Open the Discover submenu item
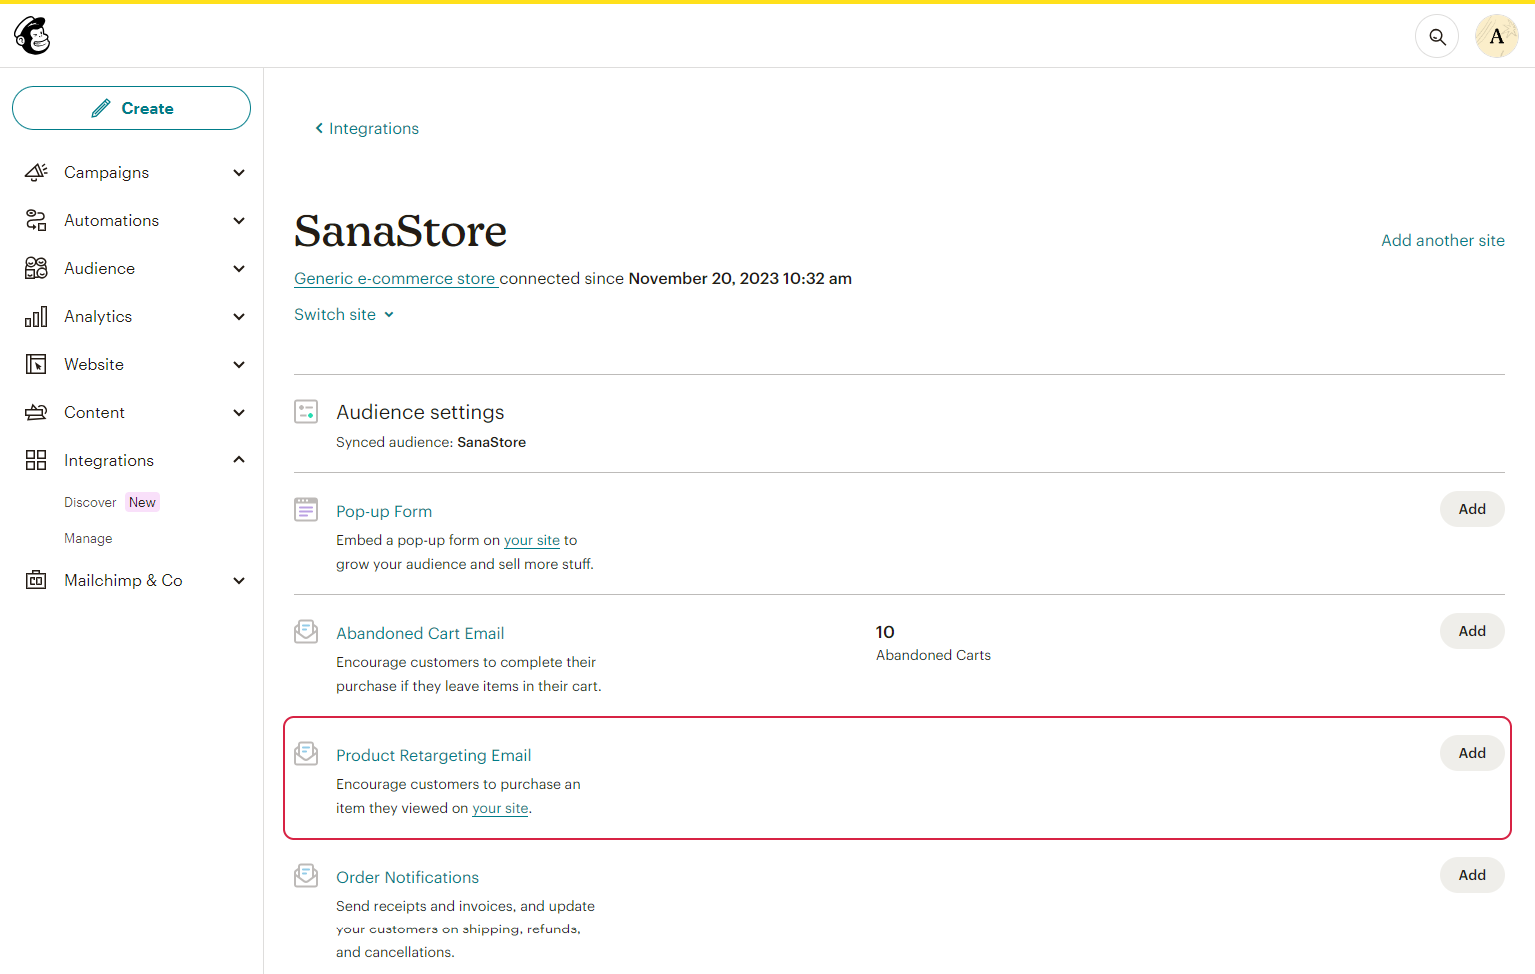The height and width of the screenshot is (974, 1535). pyautogui.click(x=90, y=502)
